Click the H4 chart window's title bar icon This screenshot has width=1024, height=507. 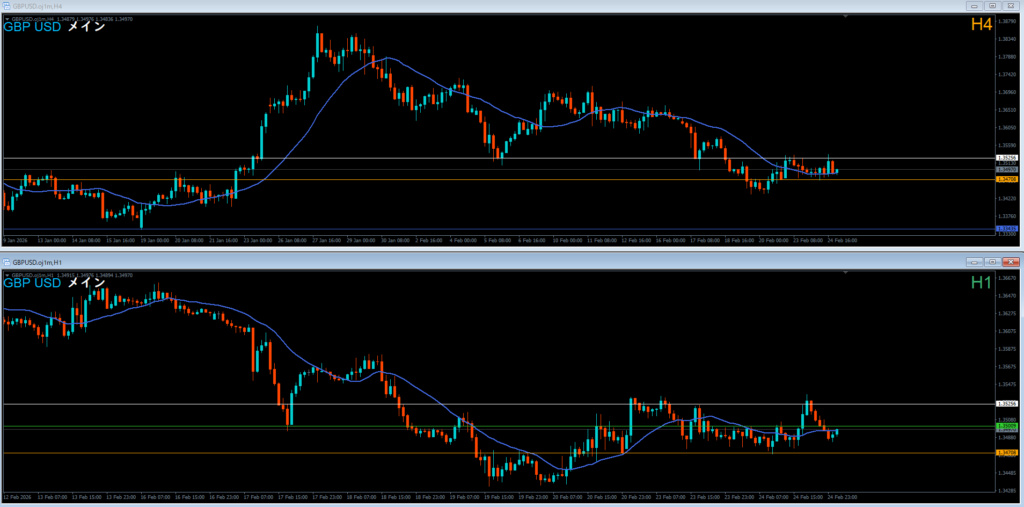tap(7, 5)
